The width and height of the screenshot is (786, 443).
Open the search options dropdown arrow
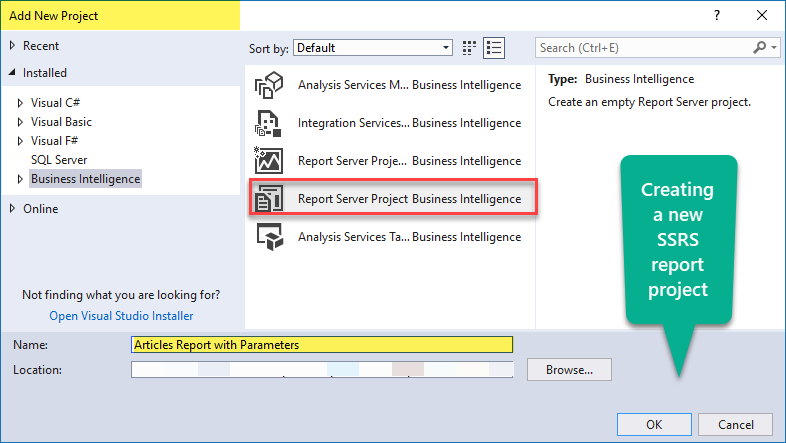774,48
